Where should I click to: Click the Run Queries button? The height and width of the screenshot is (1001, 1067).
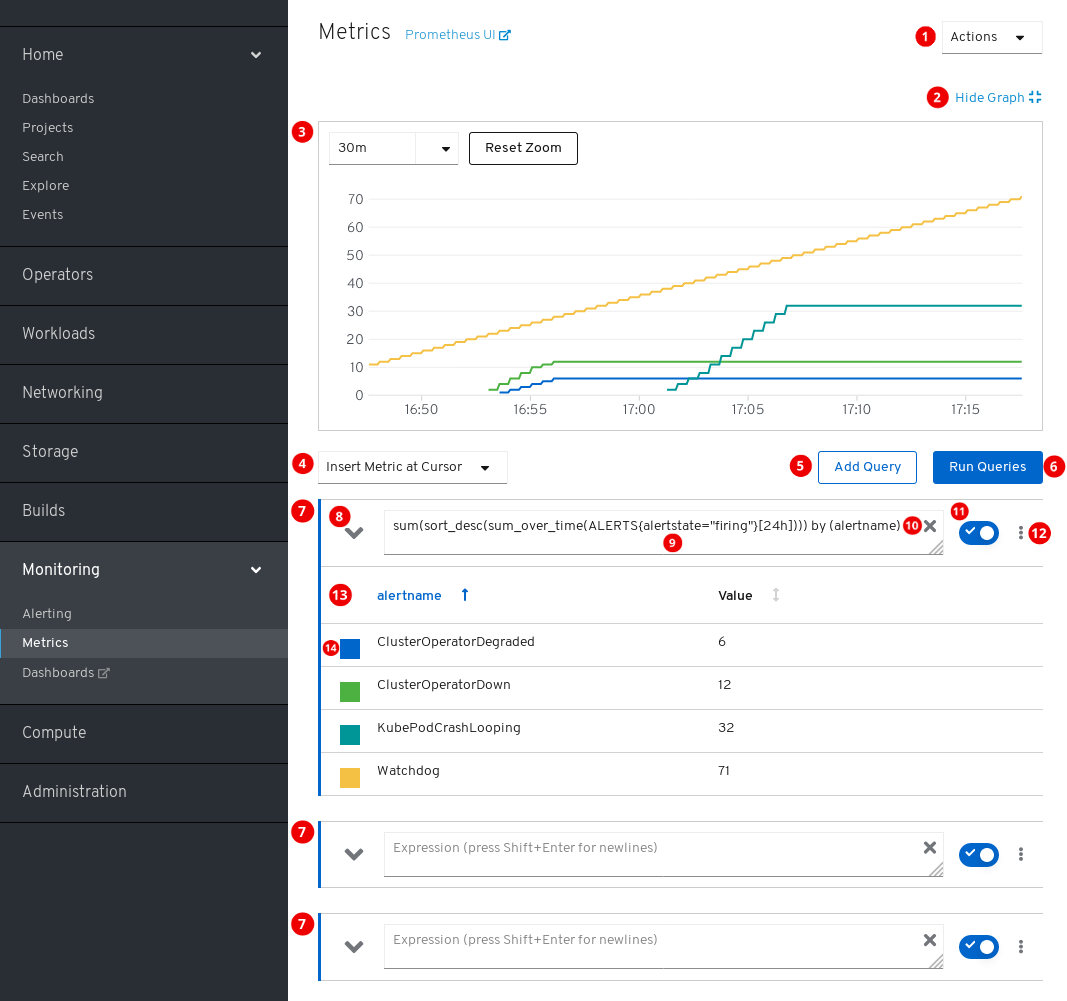987,467
